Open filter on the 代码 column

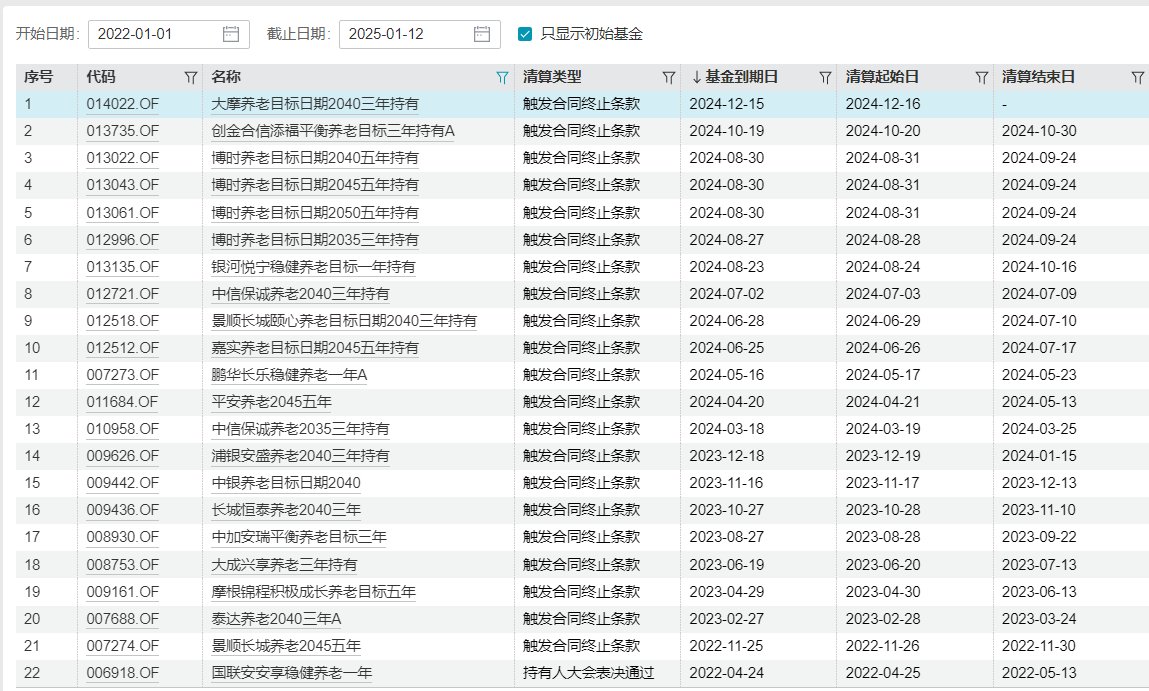point(191,77)
